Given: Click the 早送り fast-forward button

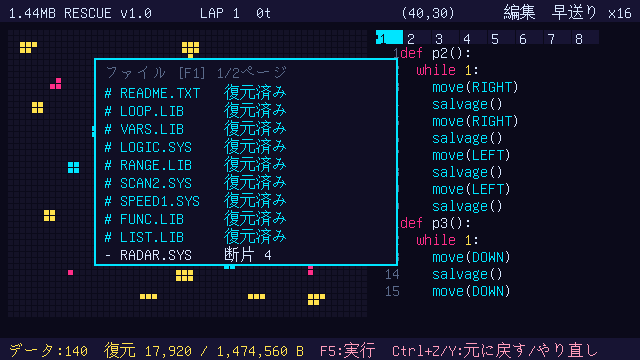Looking at the screenshot, I should tap(574, 13).
